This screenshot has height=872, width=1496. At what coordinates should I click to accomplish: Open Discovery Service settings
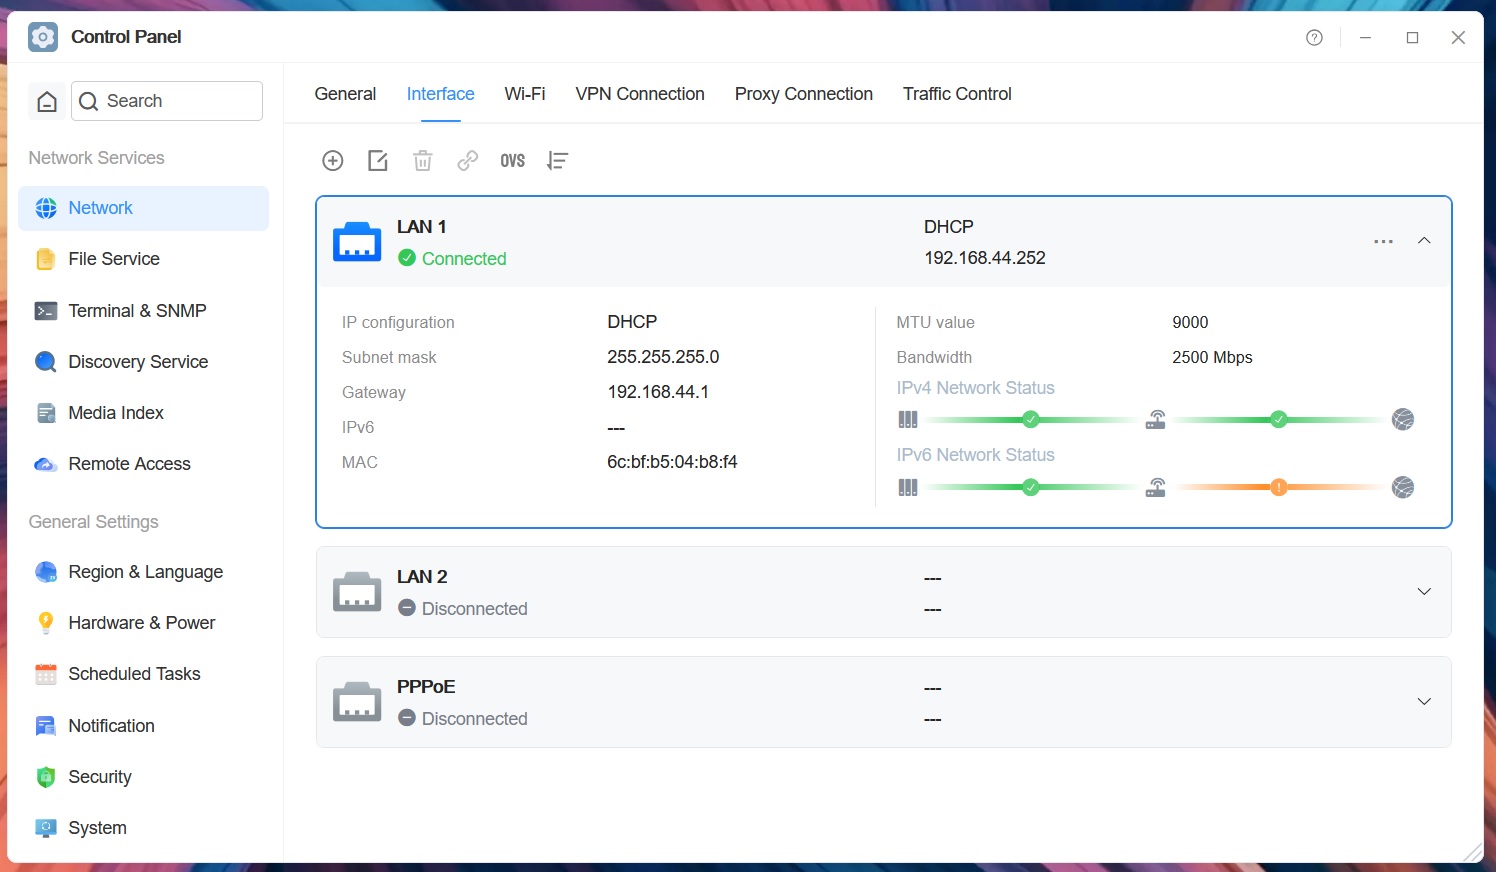click(143, 362)
